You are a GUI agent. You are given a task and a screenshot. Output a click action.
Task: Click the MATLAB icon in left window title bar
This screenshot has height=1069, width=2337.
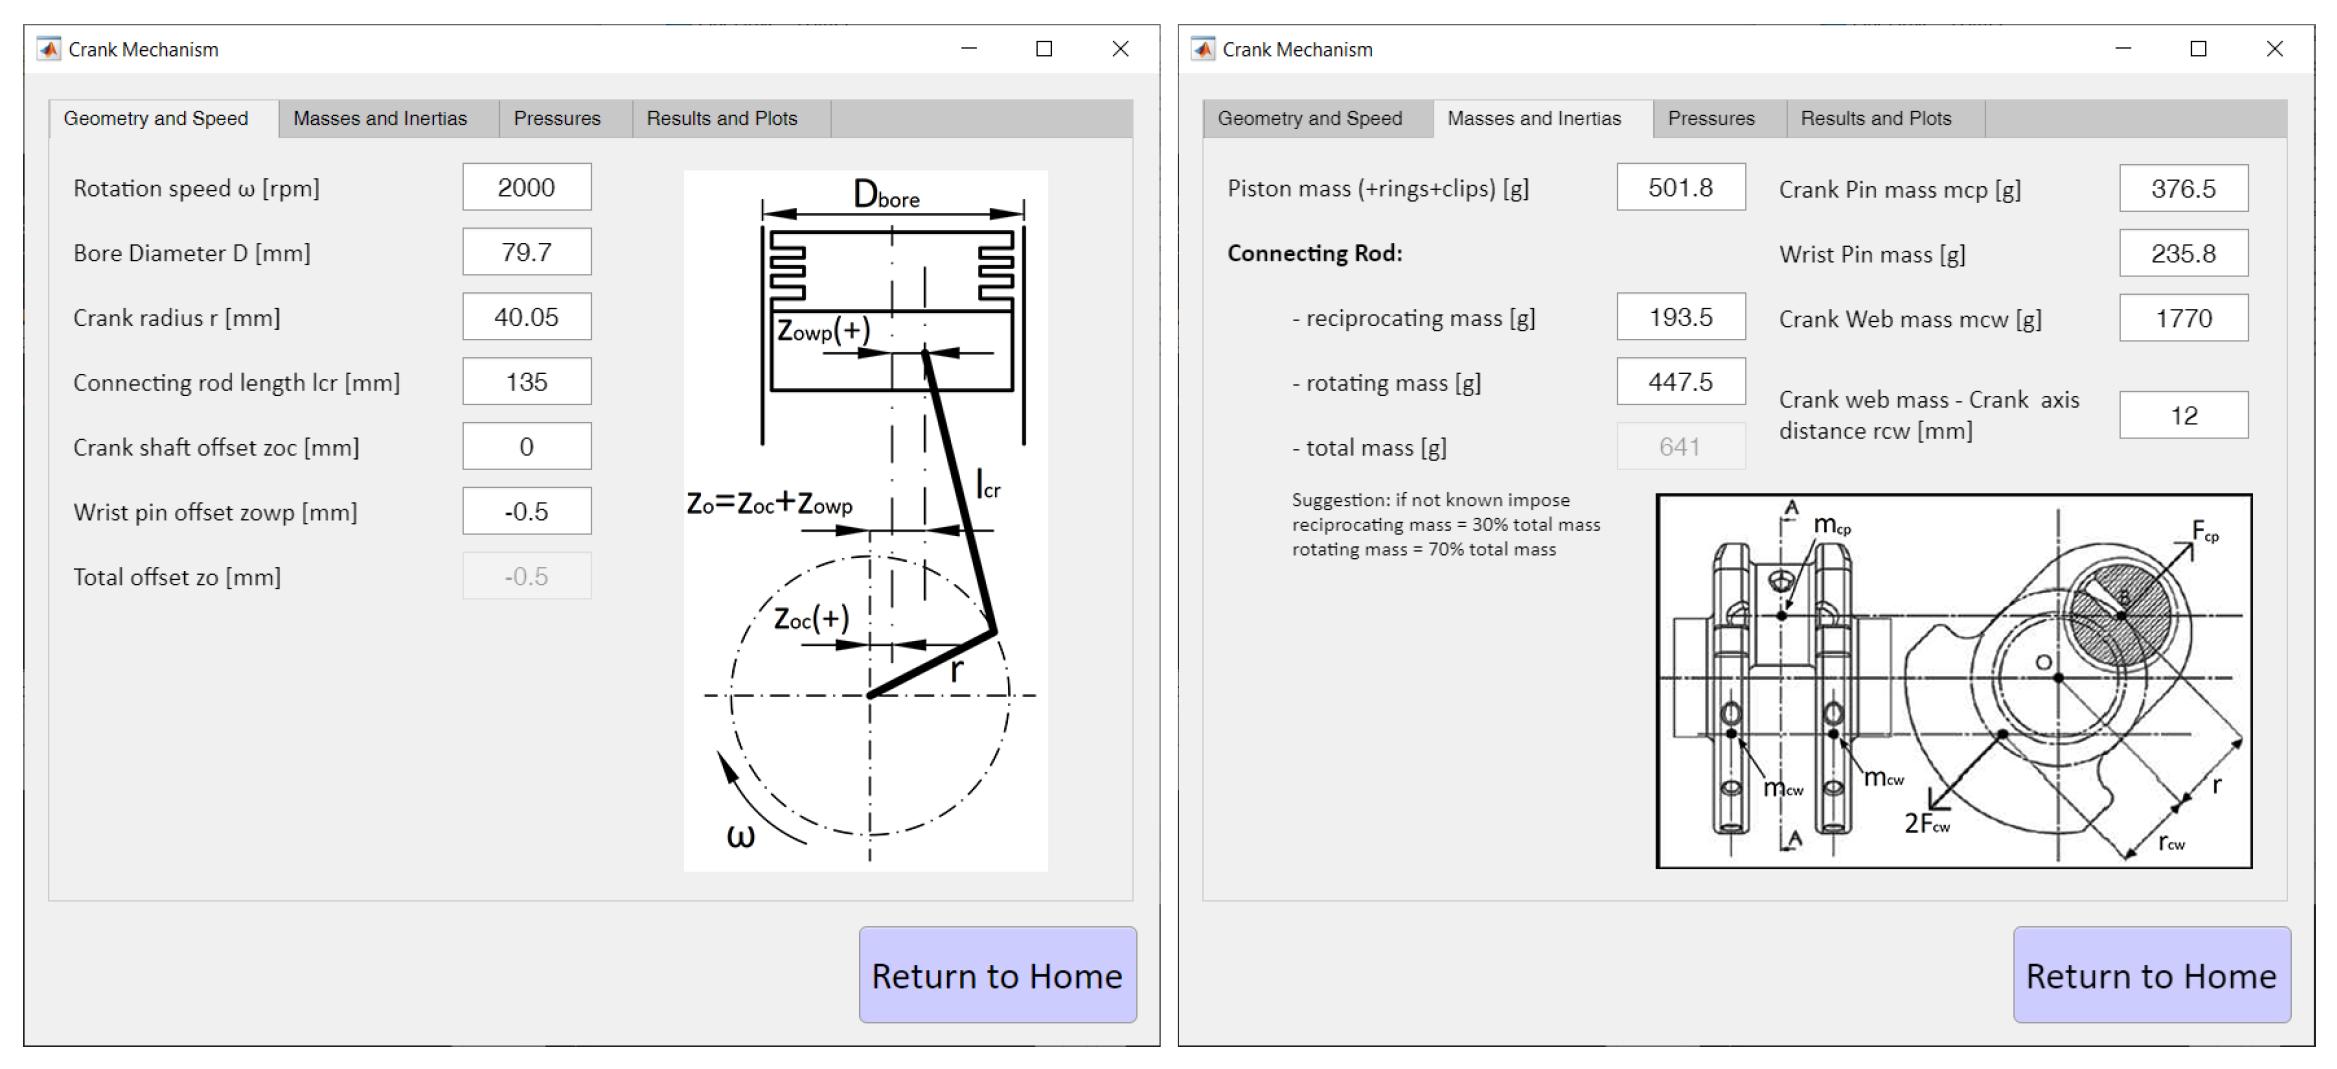tap(48, 49)
